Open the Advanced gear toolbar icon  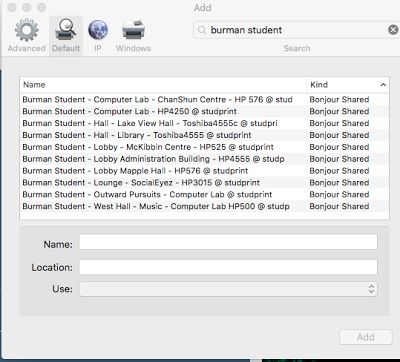tap(27, 31)
